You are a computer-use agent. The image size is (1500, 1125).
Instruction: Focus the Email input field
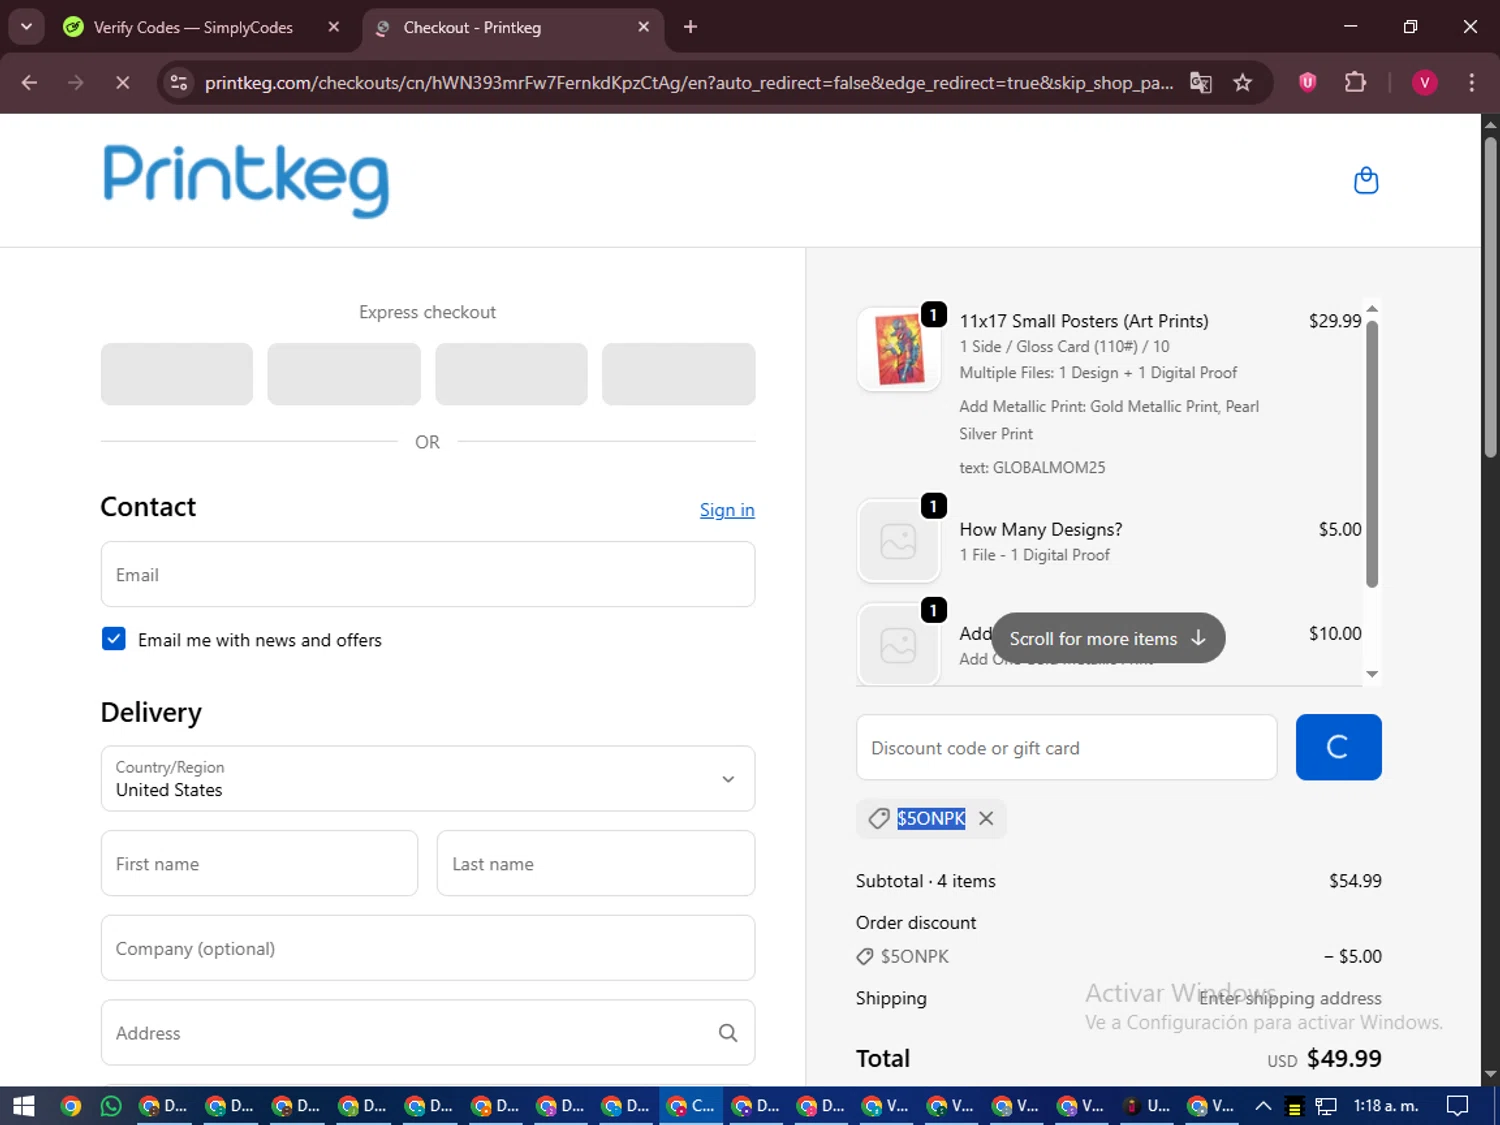(x=428, y=574)
